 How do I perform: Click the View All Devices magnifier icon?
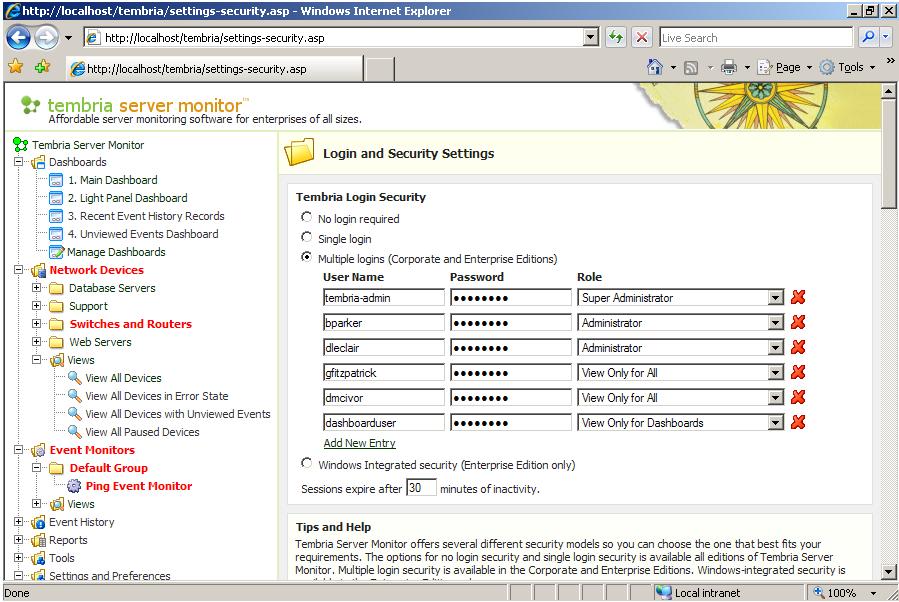tap(75, 378)
